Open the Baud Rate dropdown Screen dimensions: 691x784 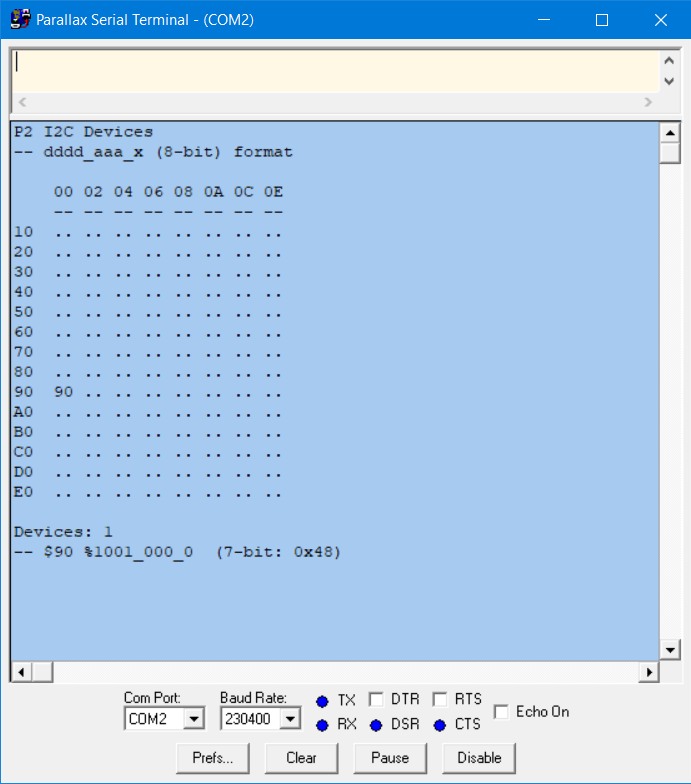click(x=290, y=719)
